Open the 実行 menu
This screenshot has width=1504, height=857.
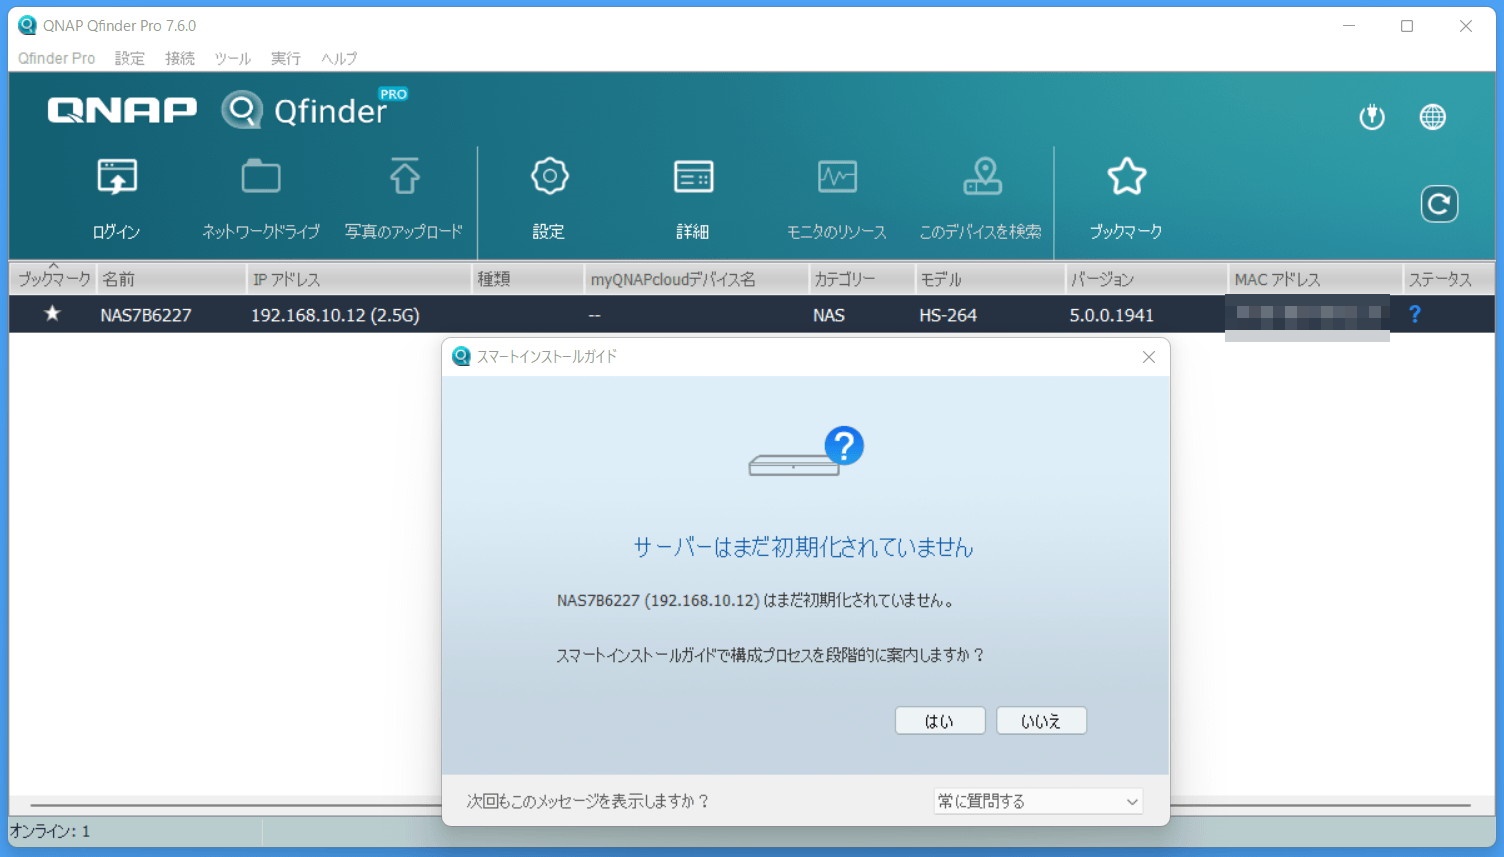[x=286, y=58]
